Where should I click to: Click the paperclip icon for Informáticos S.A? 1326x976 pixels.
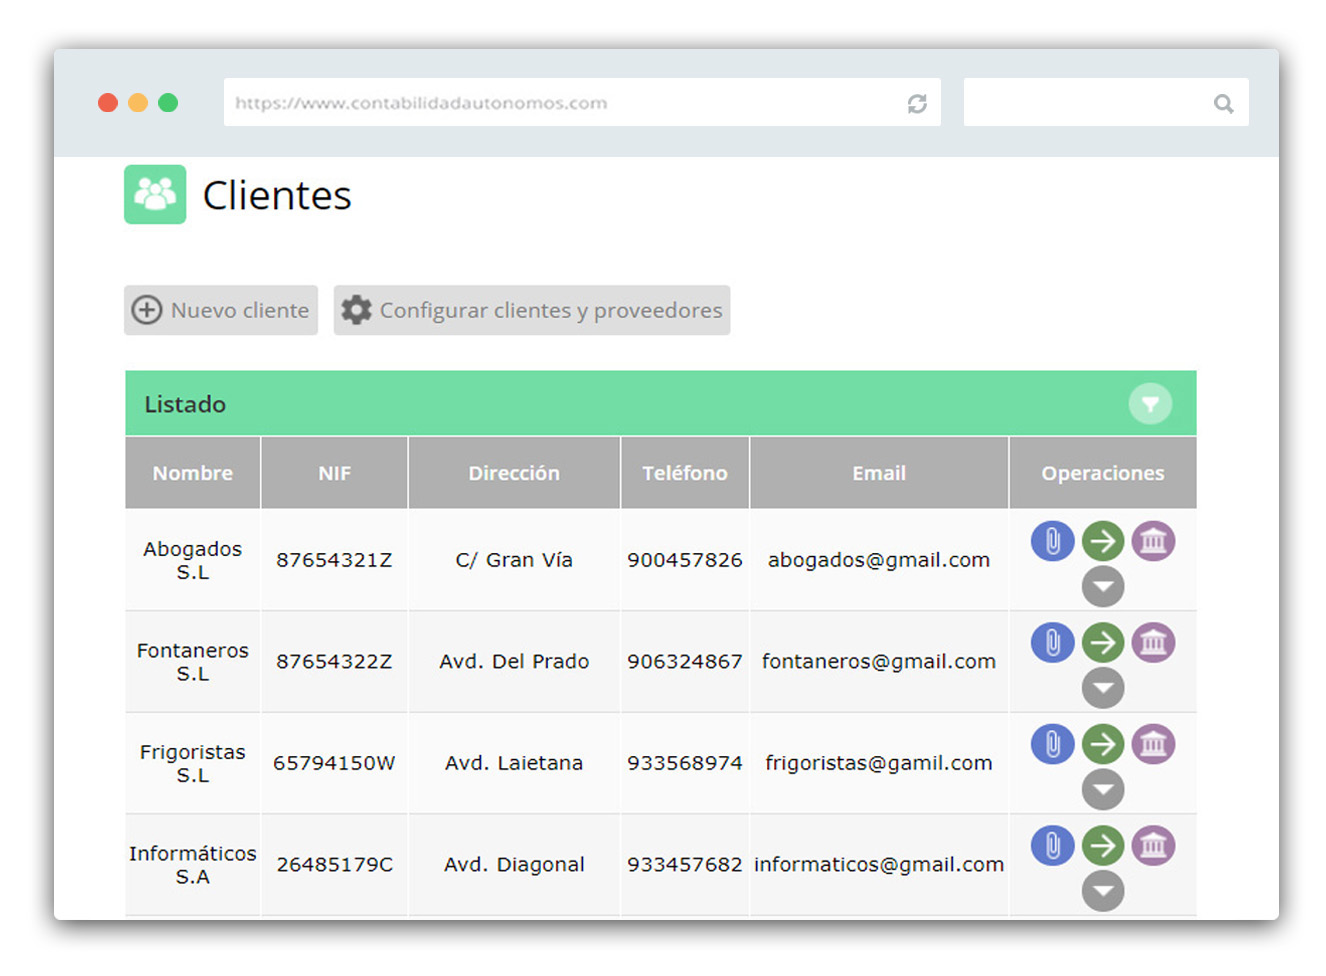coord(1053,845)
